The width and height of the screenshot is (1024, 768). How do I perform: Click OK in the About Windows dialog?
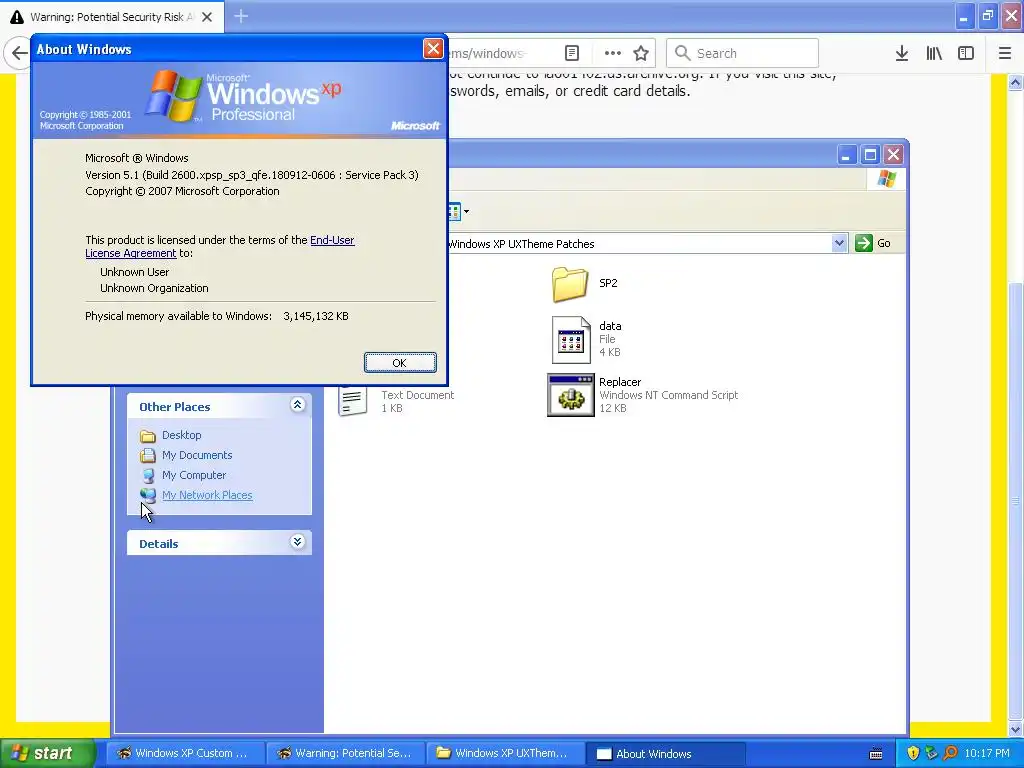point(400,362)
